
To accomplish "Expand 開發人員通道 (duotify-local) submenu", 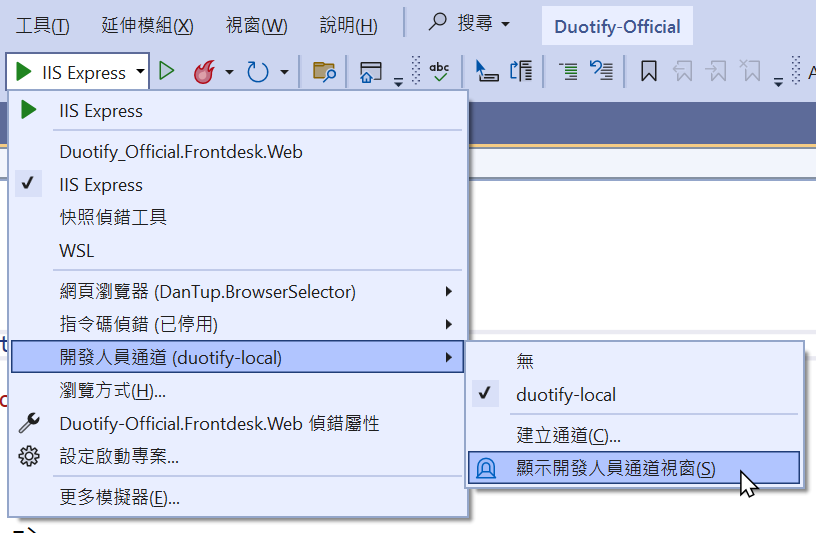I will (x=237, y=357).
